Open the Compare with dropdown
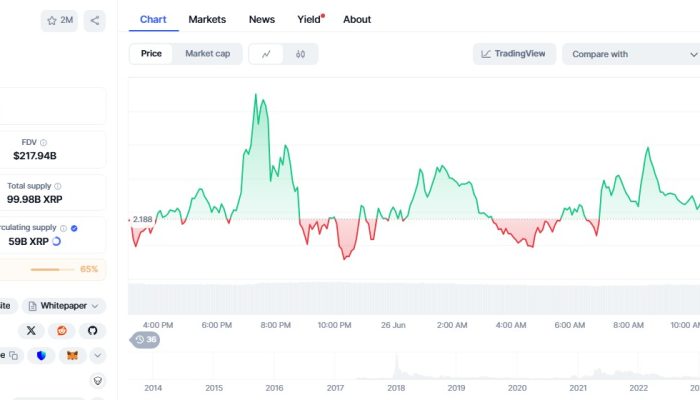Image resolution: width=700 pixels, height=400 pixels. [x=628, y=54]
